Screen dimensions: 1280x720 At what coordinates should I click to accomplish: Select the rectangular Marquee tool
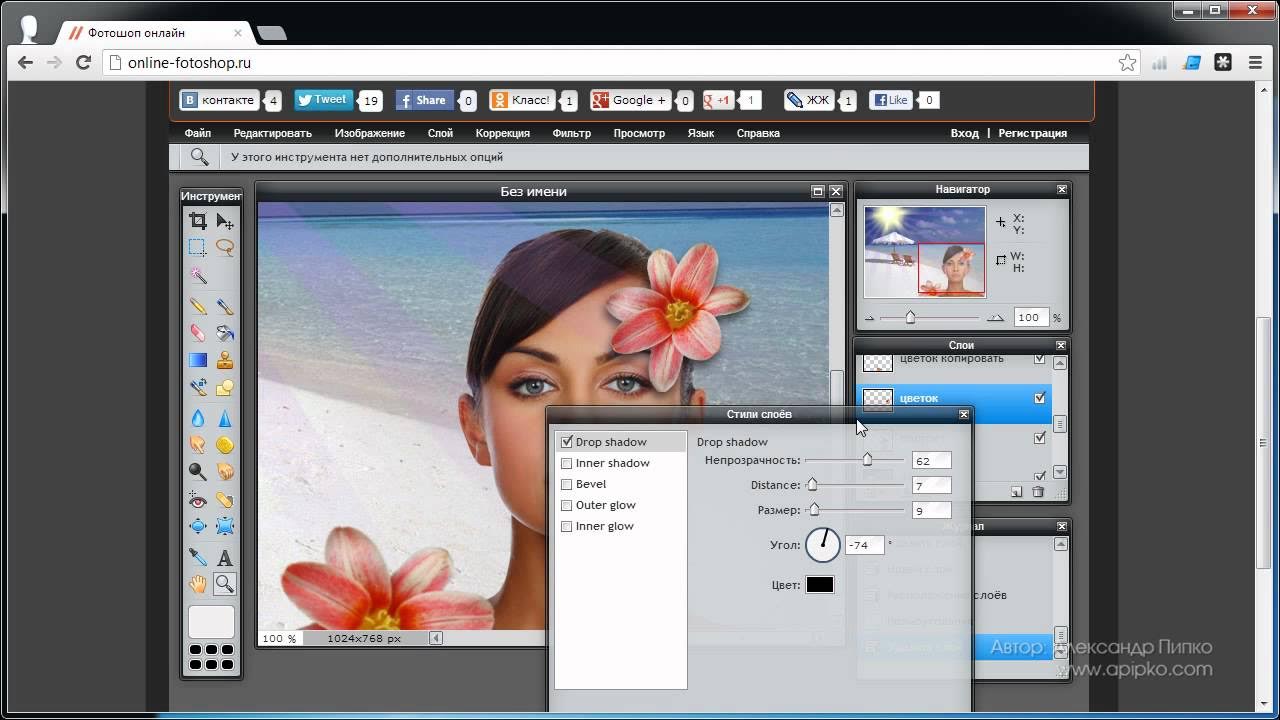198,248
